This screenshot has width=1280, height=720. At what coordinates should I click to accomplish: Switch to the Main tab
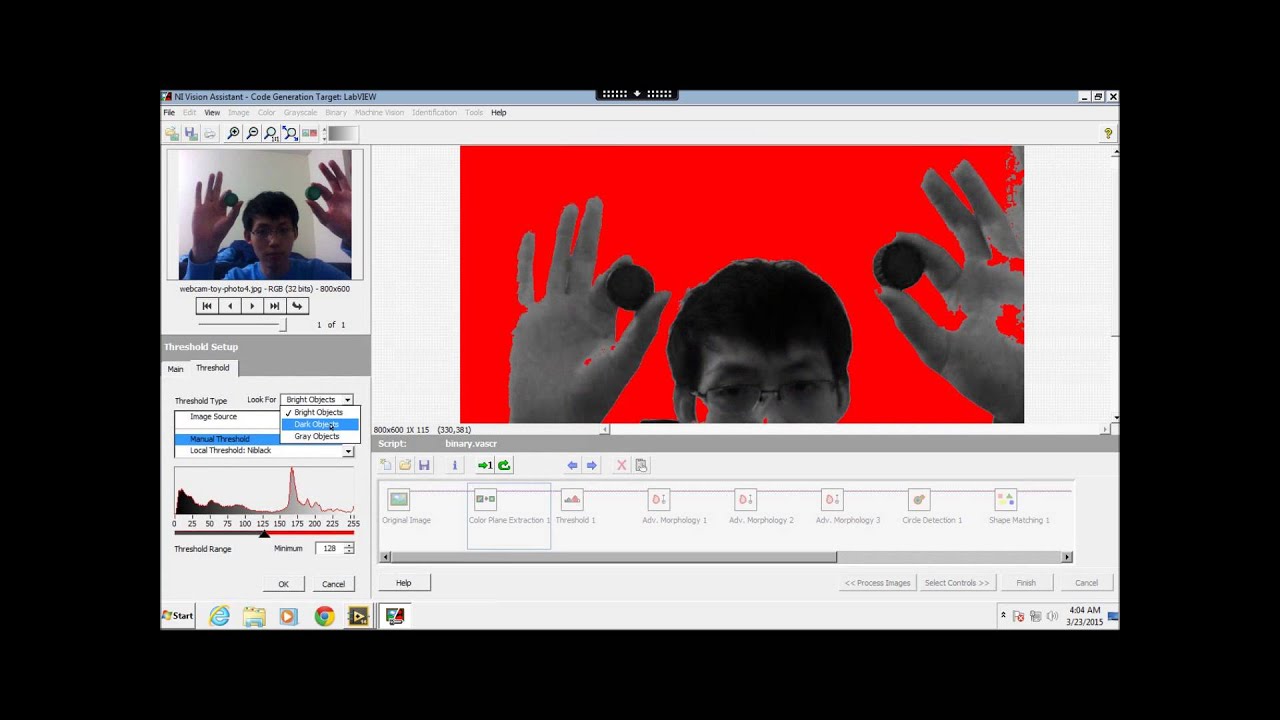click(175, 369)
